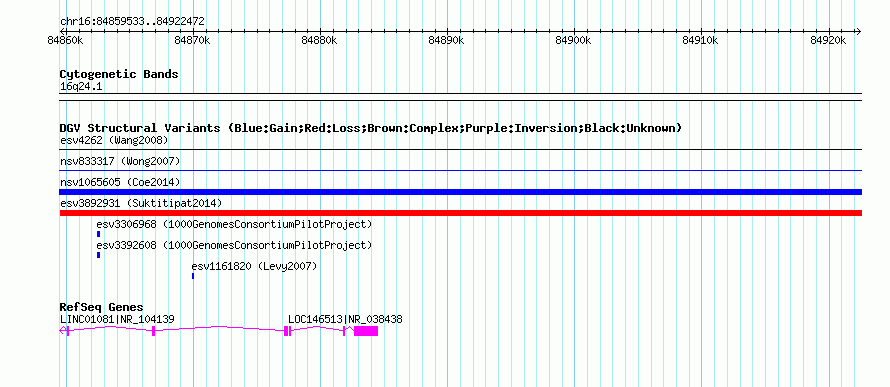Open variant esv3892931 (Suktitipat2014) label

point(141,203)
